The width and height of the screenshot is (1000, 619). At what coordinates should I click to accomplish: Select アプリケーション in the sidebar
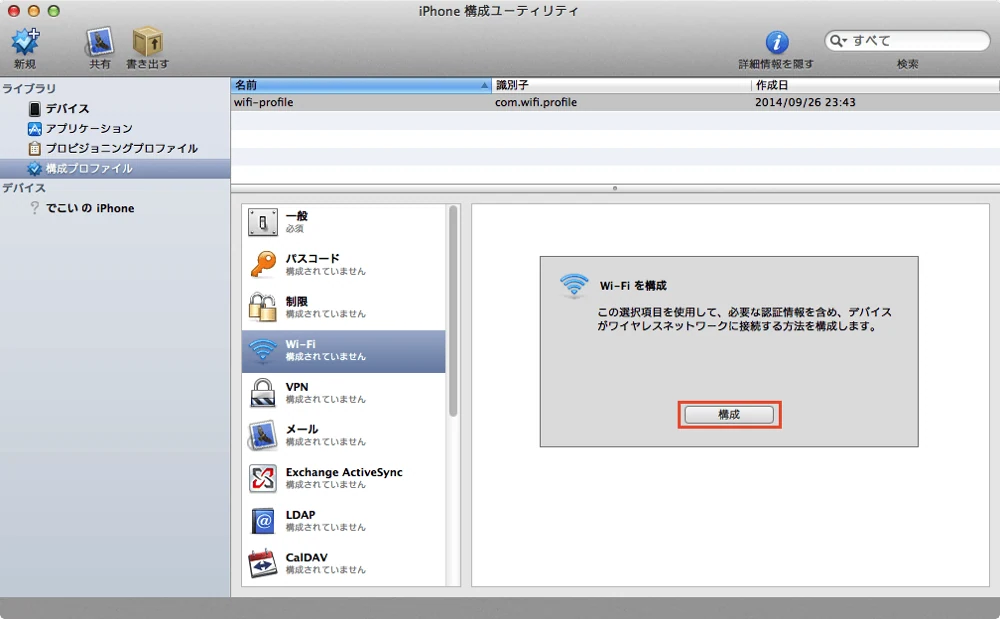pyautogui.click(x=89, y=128)
